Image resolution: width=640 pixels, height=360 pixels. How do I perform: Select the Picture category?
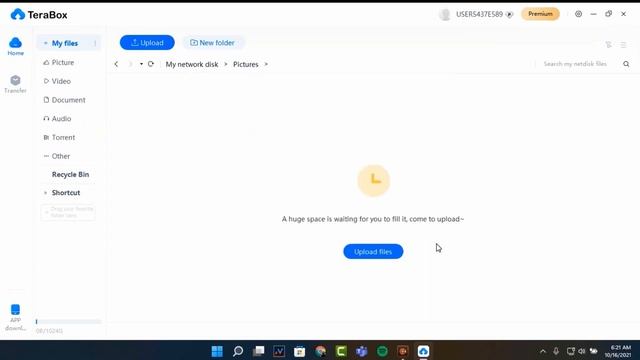pyautogui.click(x=59, y=62)
